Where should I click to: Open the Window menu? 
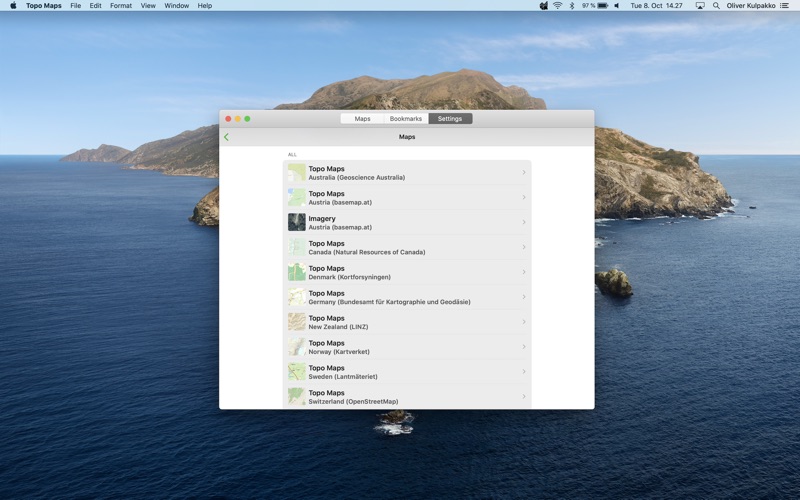[177, 6]
